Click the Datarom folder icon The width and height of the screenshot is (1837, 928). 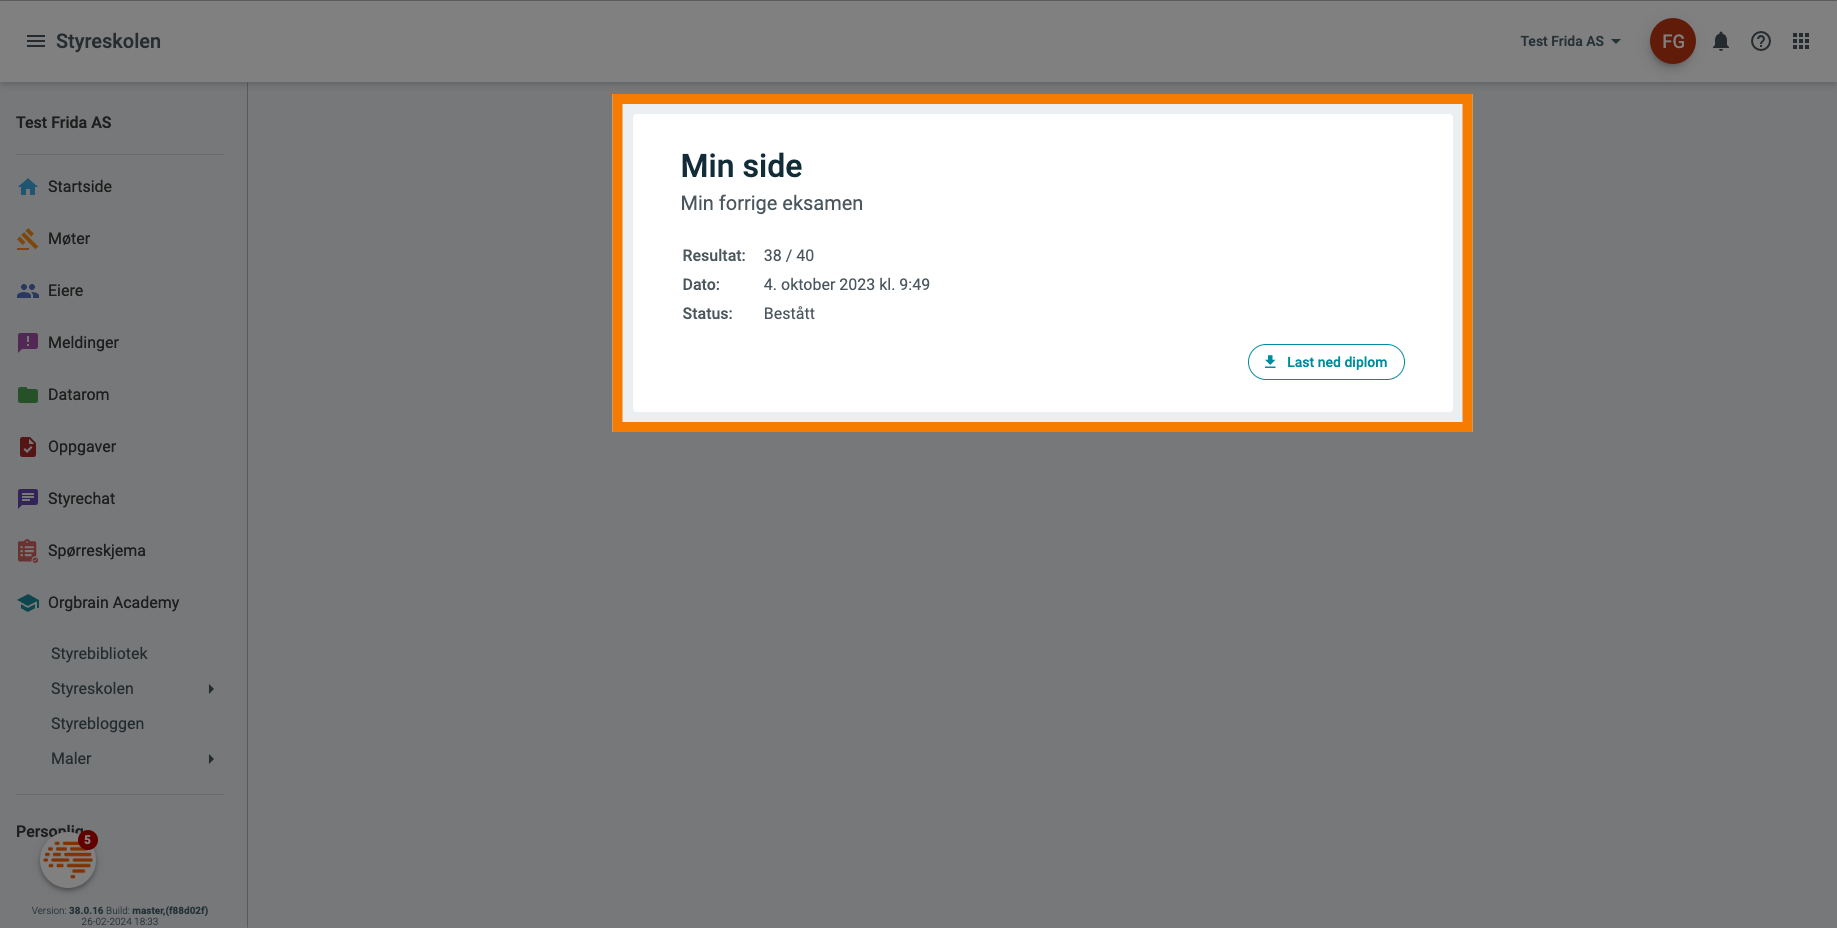tap(28, 395)
